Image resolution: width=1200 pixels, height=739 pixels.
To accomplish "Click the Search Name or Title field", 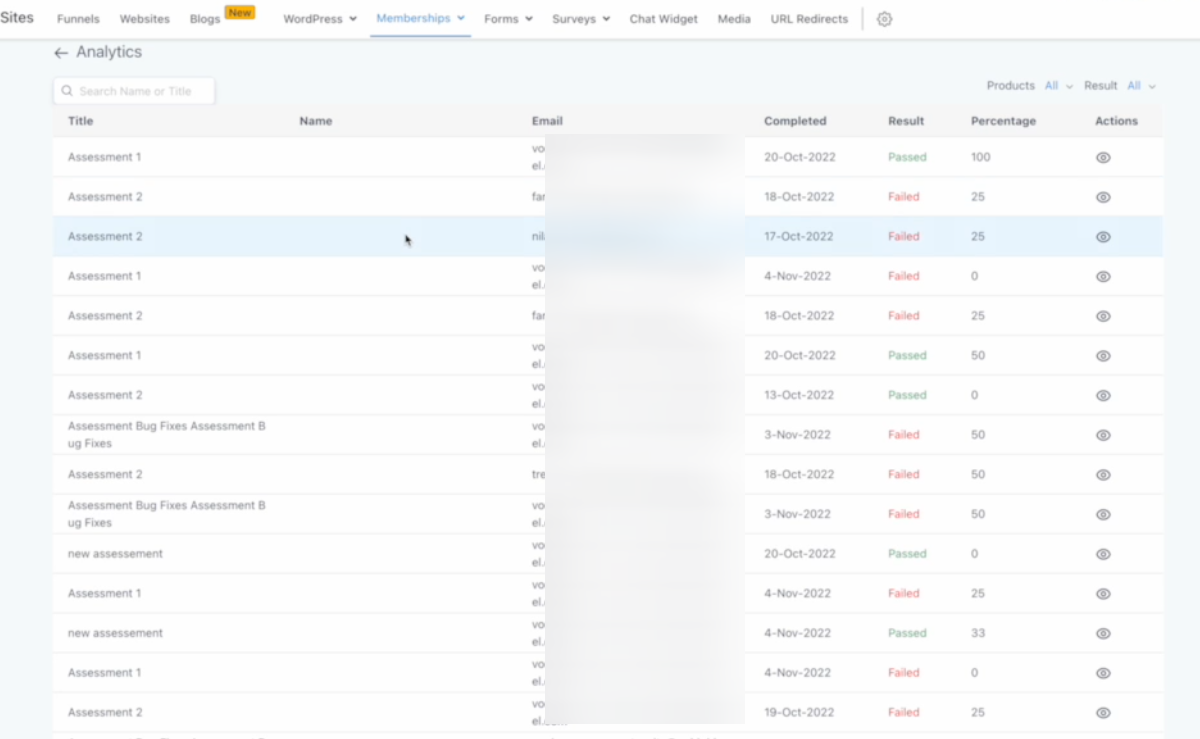I will (x=135, y=91).
